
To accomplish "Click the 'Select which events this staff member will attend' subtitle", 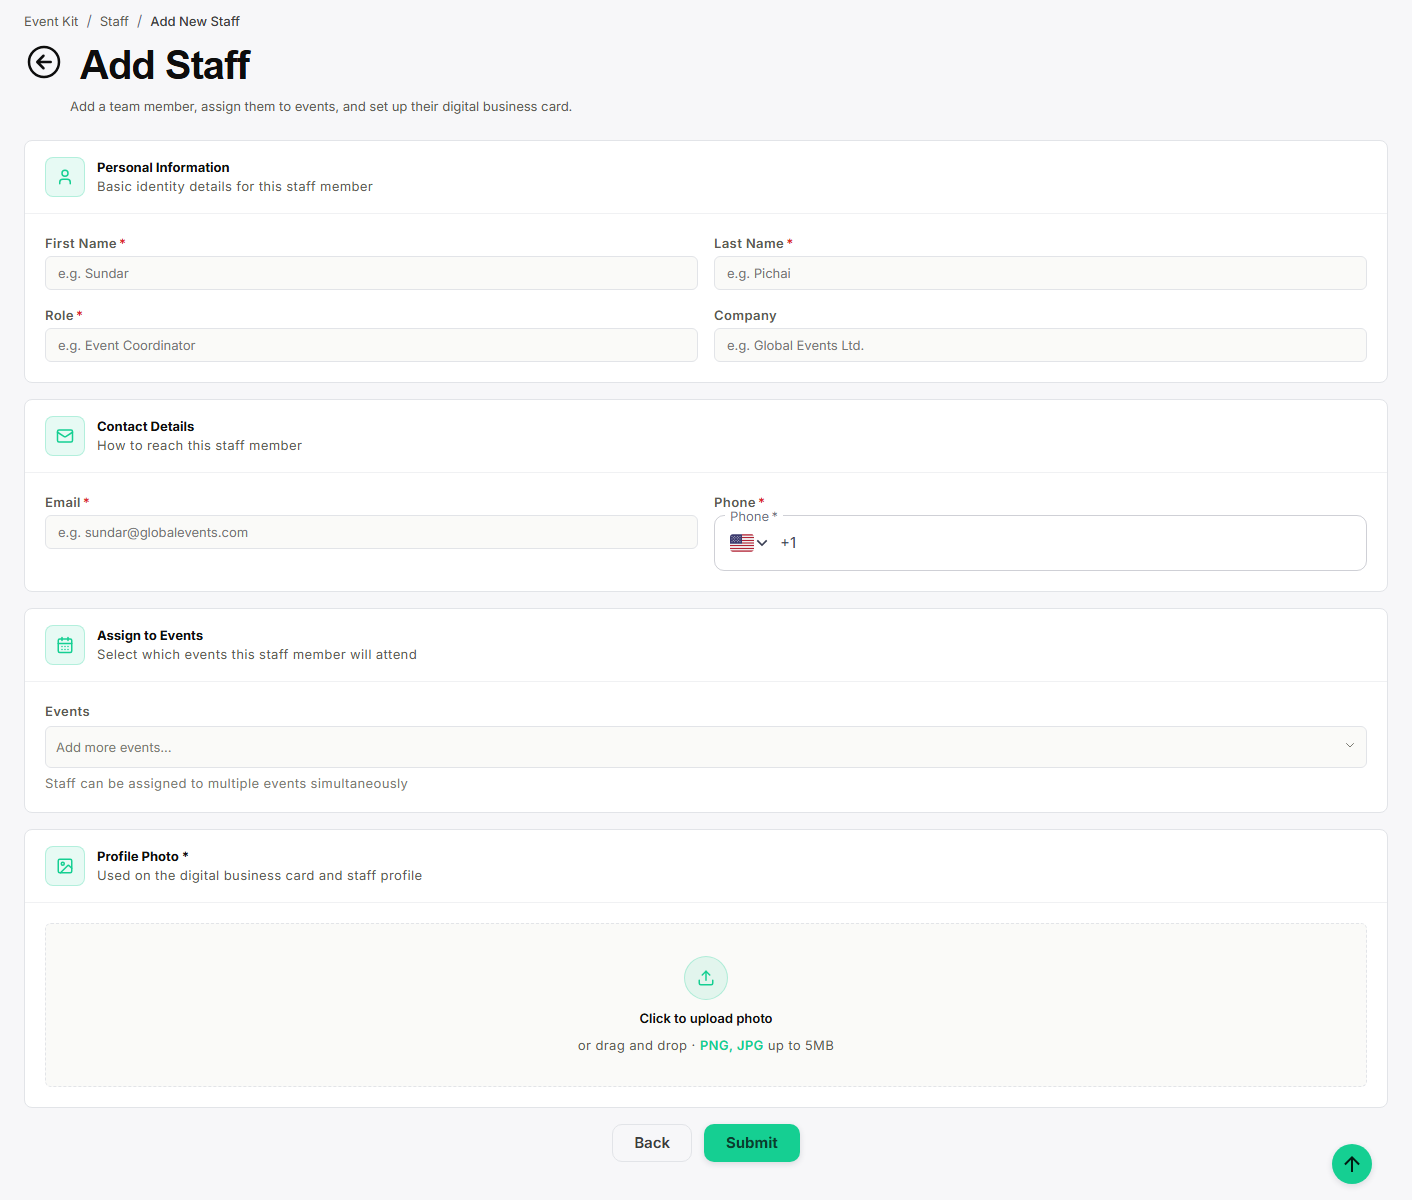I will [257, 655].
